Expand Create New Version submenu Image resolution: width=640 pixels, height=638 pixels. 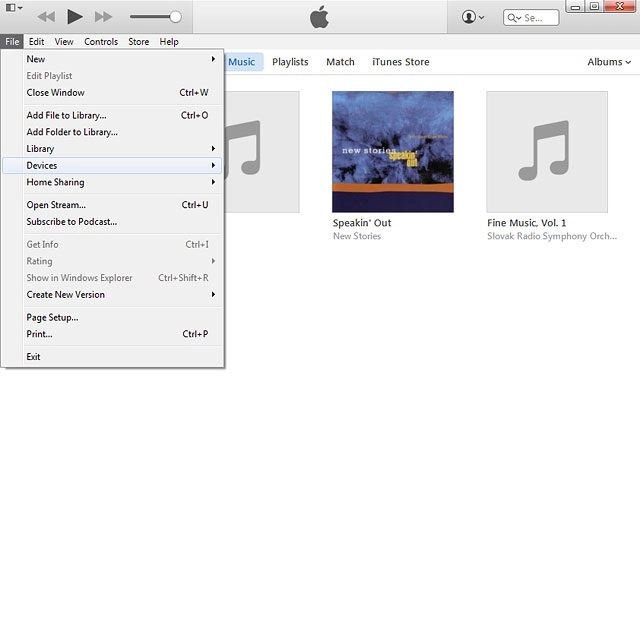112,295
